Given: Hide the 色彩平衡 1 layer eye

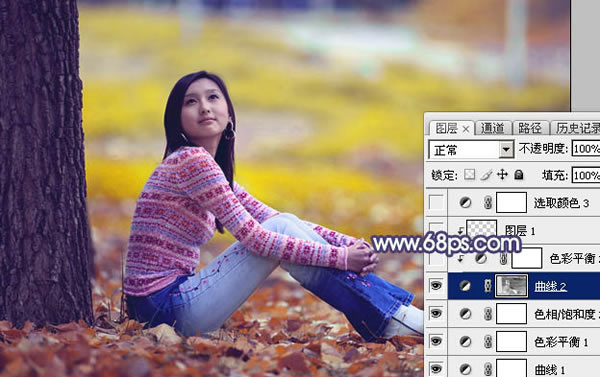Looking at the screenshot, I should pyautogui.click(x=436, y=341).
